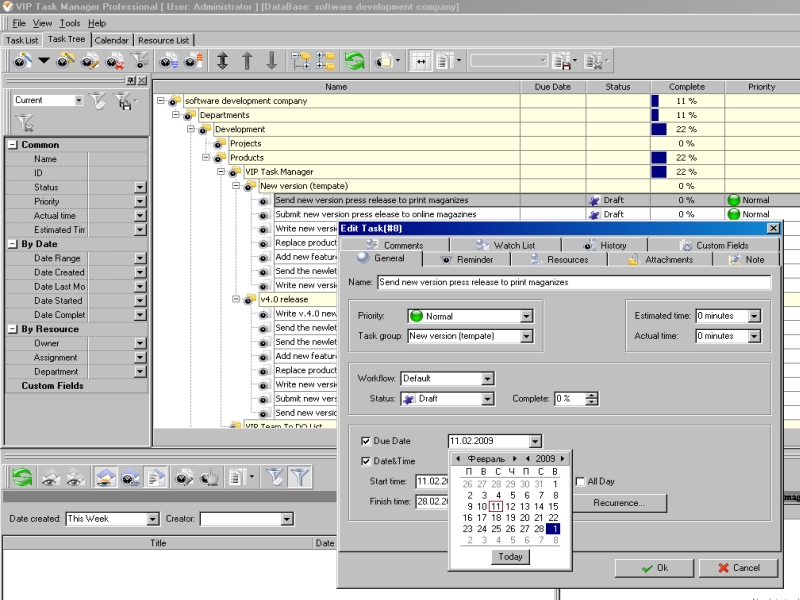This screenshot has width=800, height=600.
Task: Click the funnel filter icon in main toolbar
Action: coord(139,61)
